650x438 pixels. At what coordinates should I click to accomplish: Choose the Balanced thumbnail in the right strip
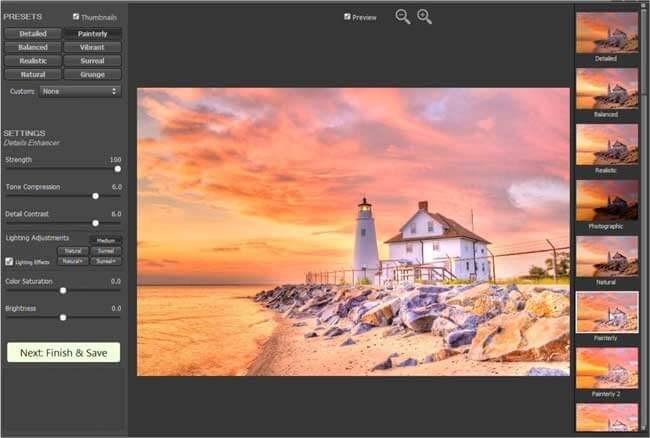pyautogui.click(x=607, y=88)
